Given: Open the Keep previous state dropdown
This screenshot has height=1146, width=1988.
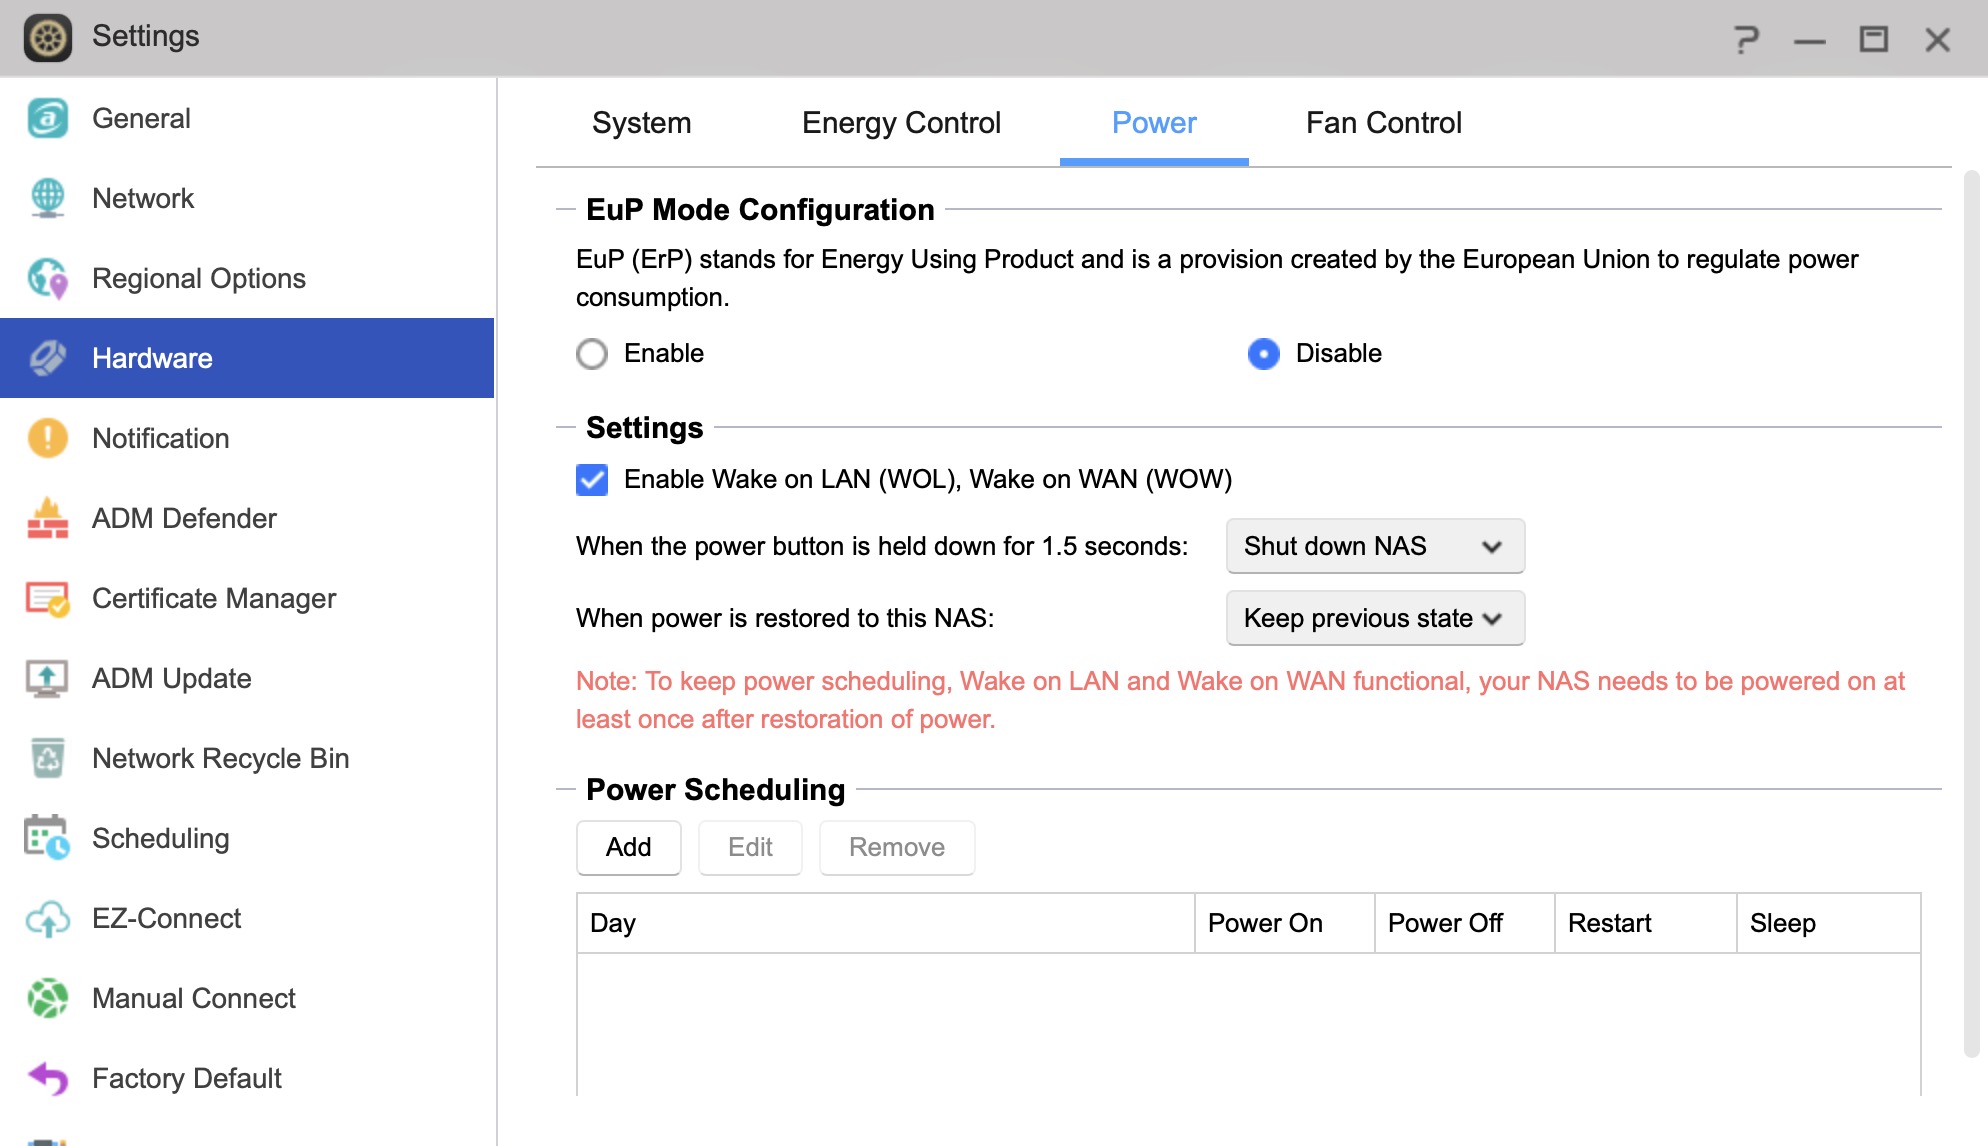Looking at the screenshot, I should (x=1375, y=618).
